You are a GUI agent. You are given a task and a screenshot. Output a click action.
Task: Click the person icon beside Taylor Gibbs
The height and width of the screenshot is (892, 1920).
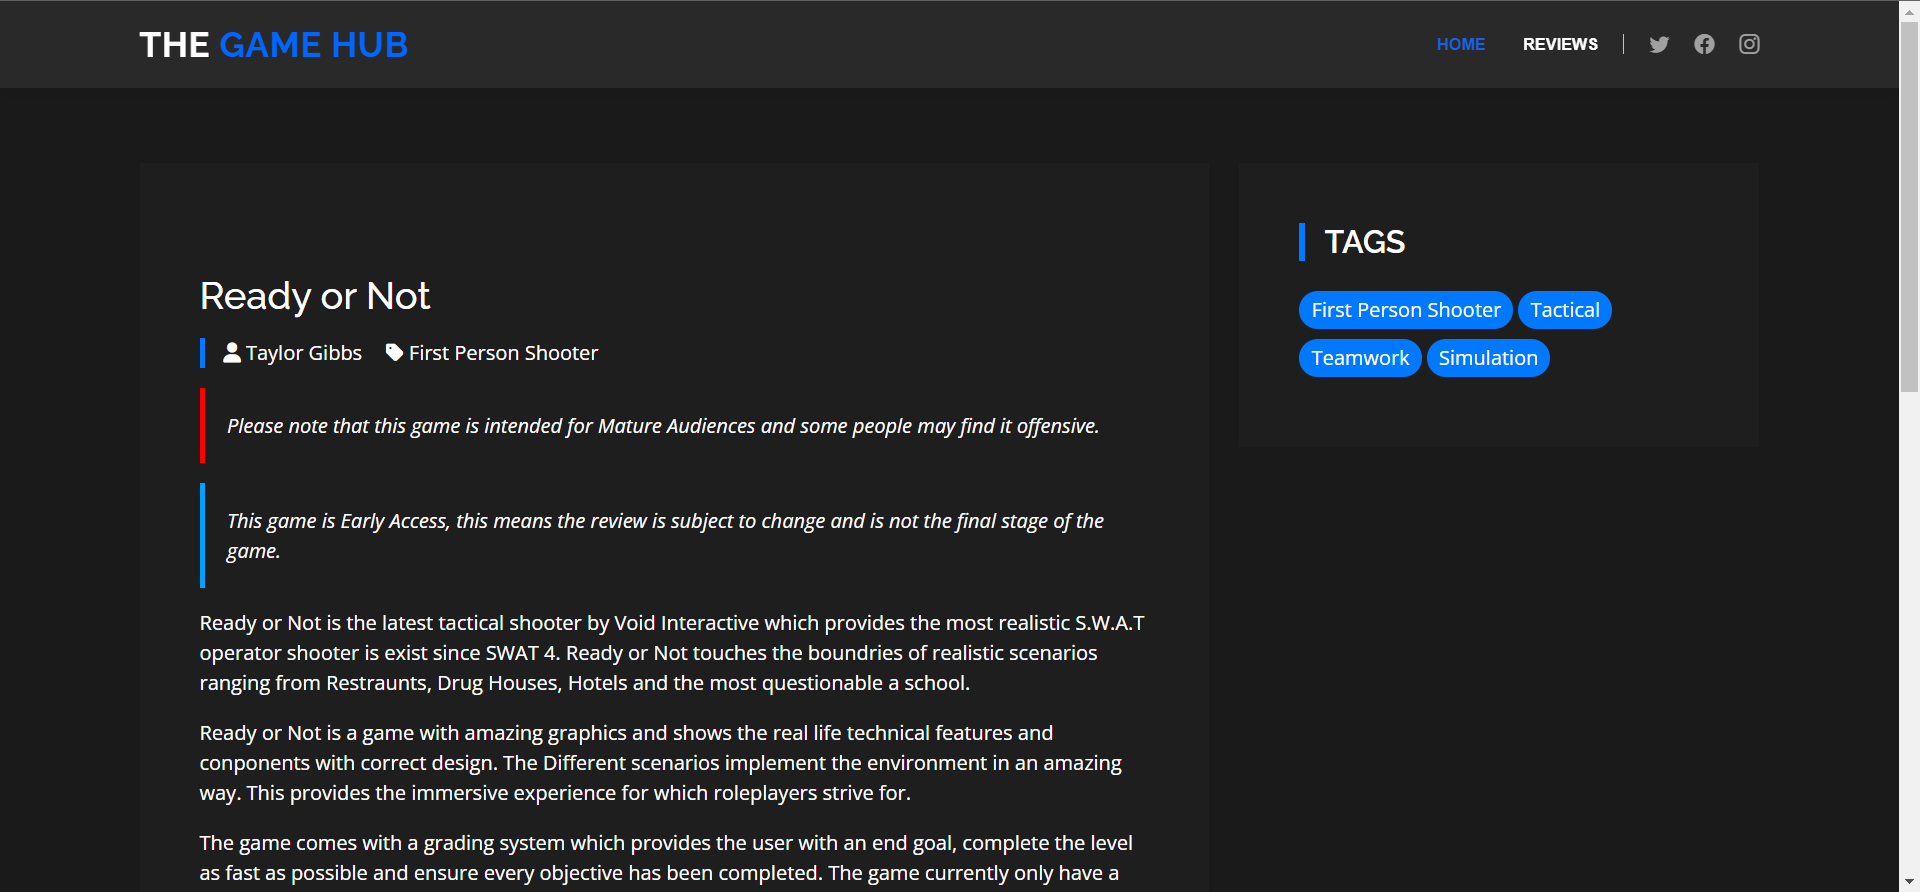(x=232, y=352)
